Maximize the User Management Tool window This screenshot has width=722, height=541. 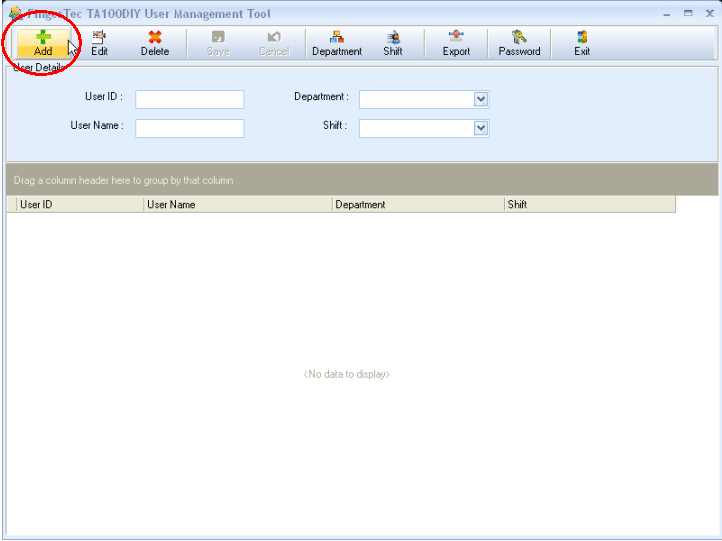click(688, 14)
